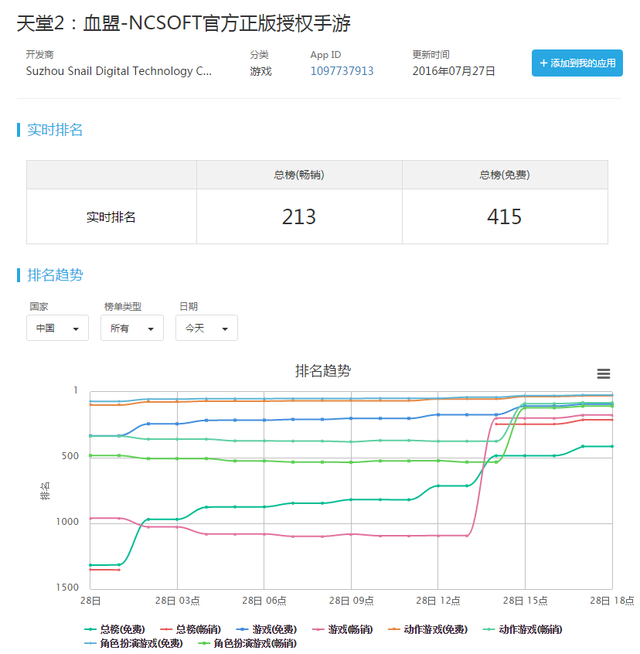
Task: Select the rank value 415
Action: [504, 216]
